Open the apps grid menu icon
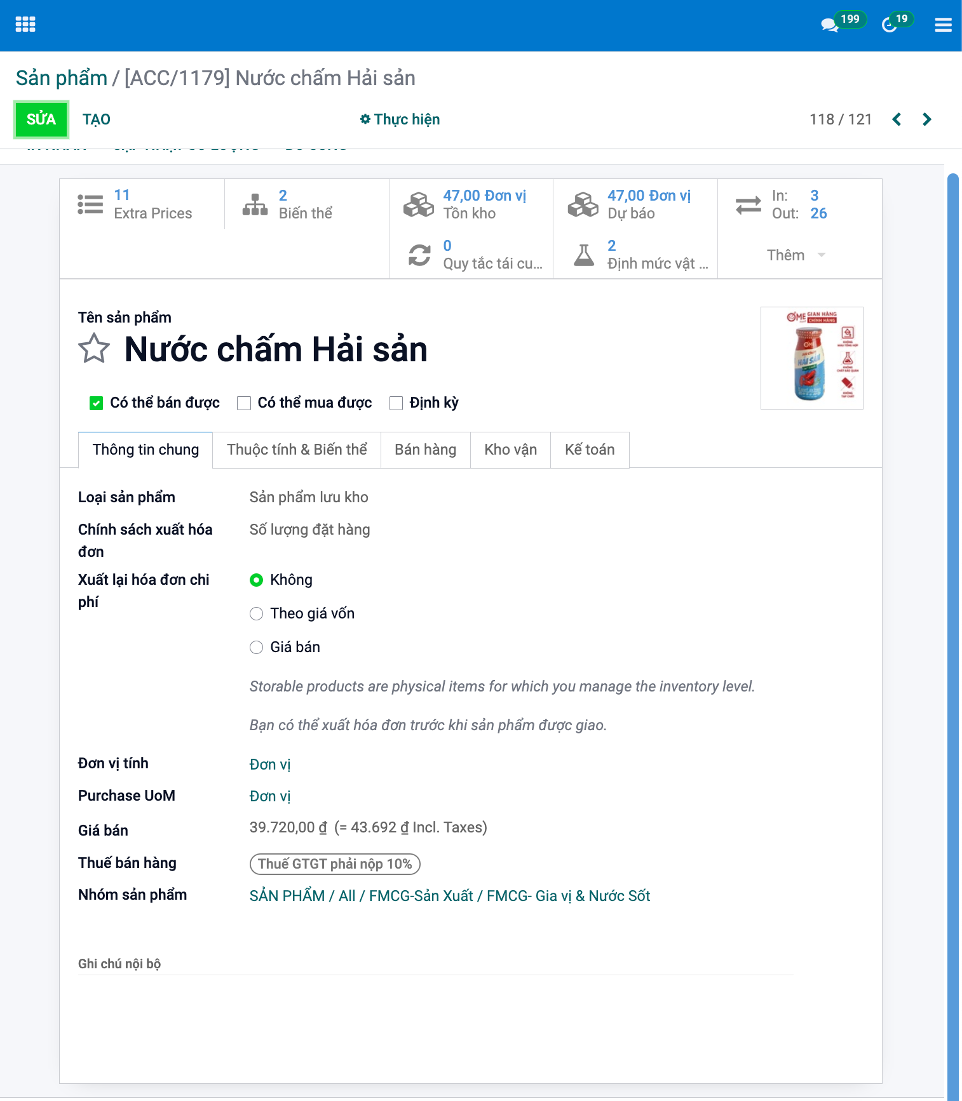 pyautogui.click(x=25, y=25)
